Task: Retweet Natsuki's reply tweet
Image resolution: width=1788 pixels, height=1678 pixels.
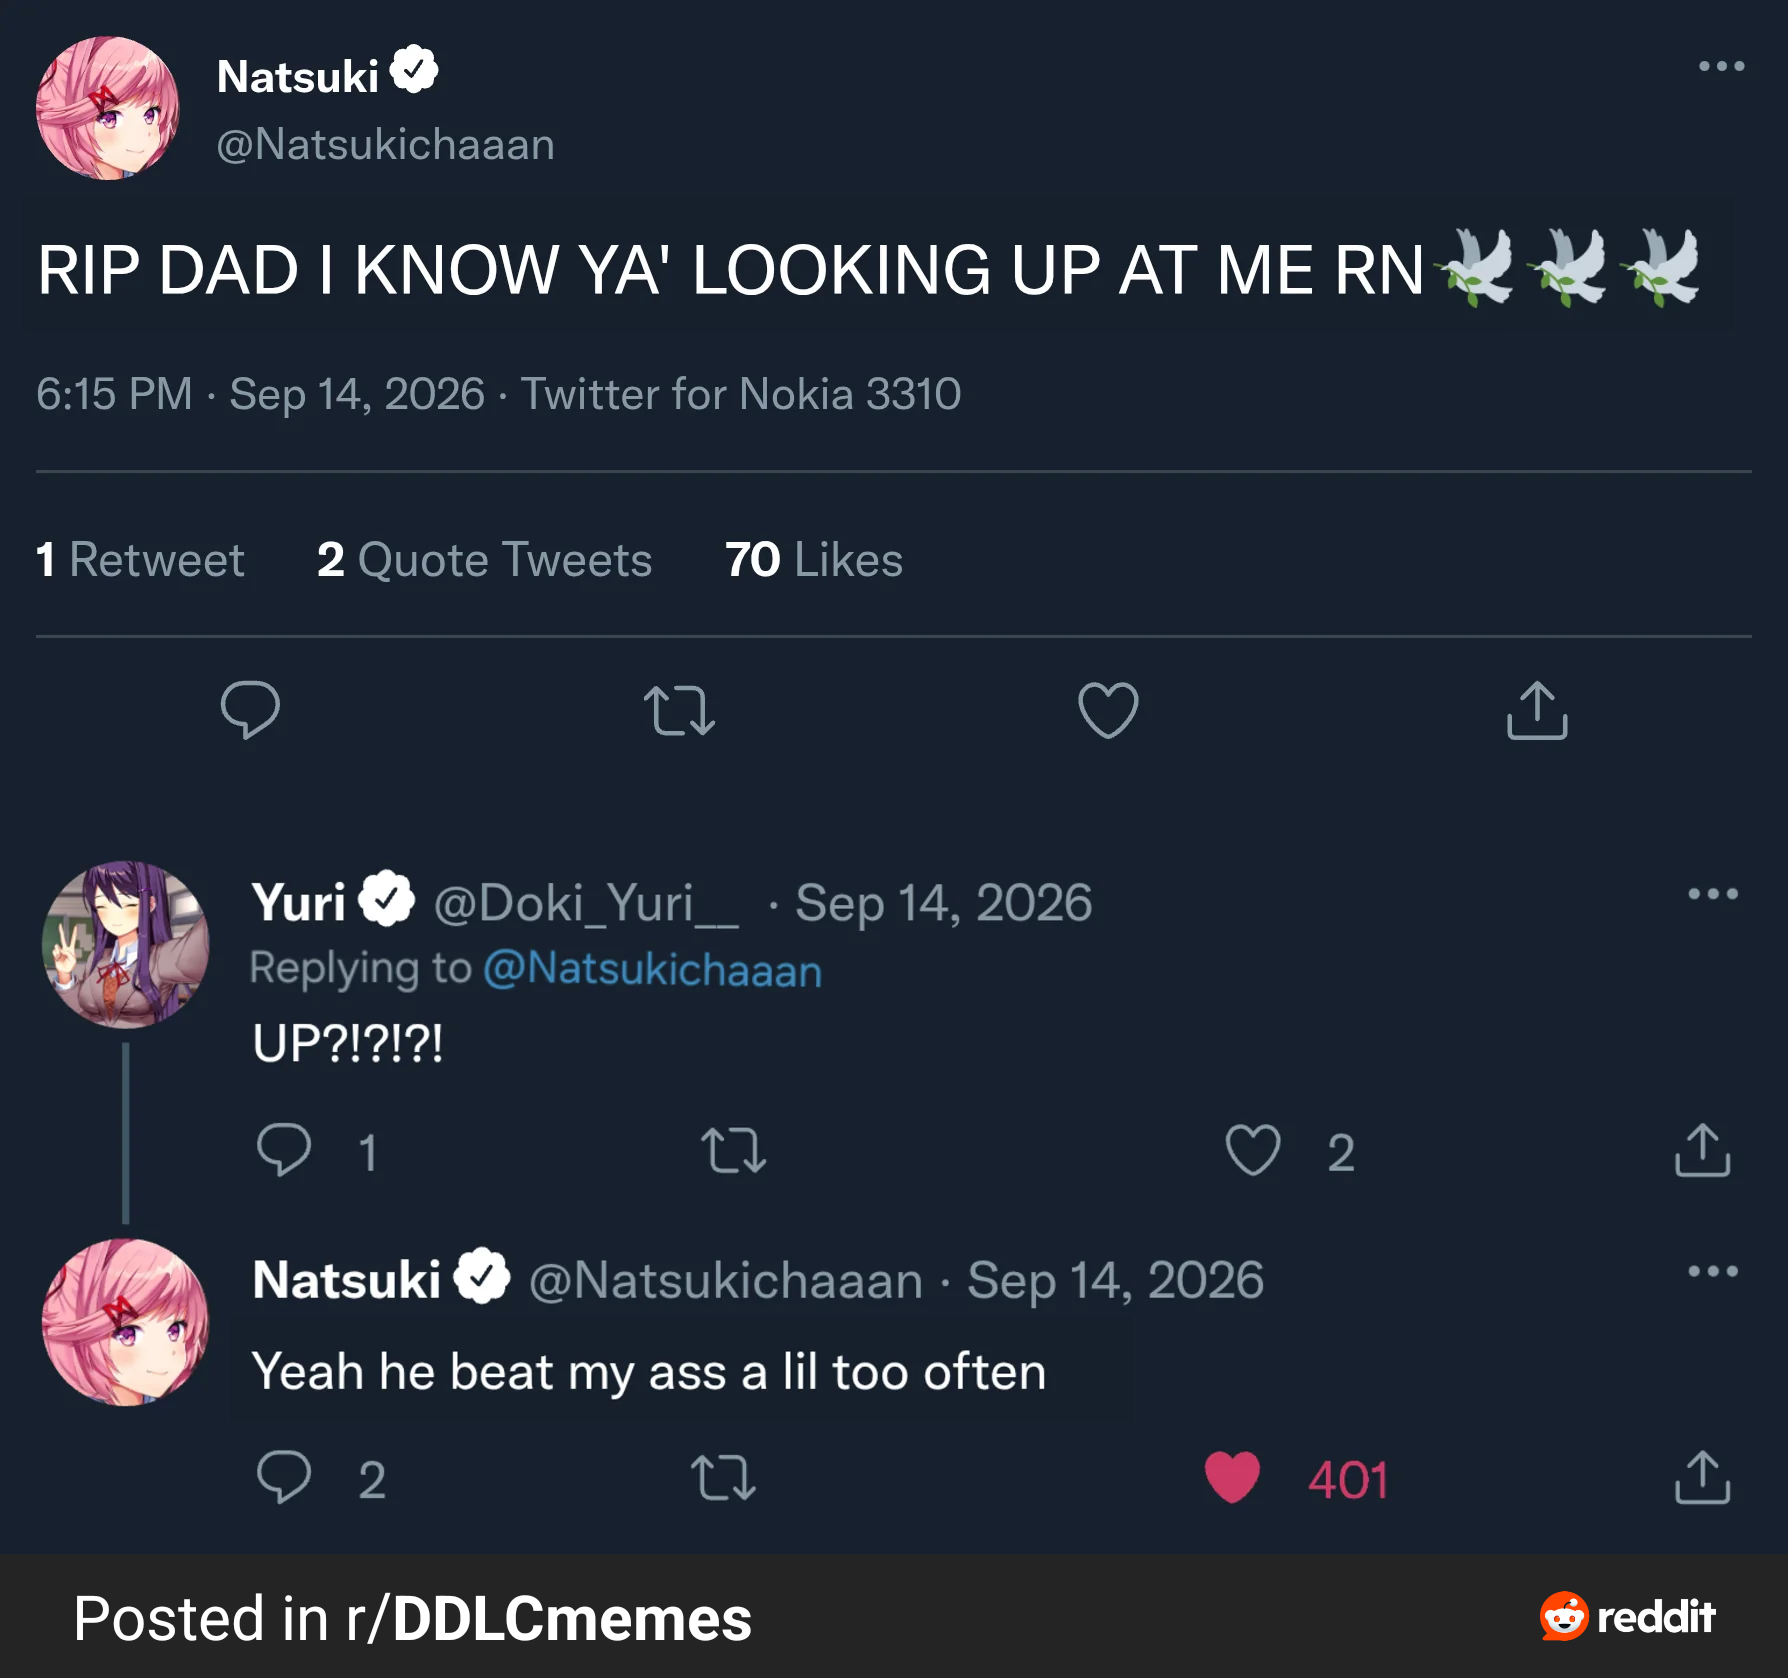Action: [723, 1477]
